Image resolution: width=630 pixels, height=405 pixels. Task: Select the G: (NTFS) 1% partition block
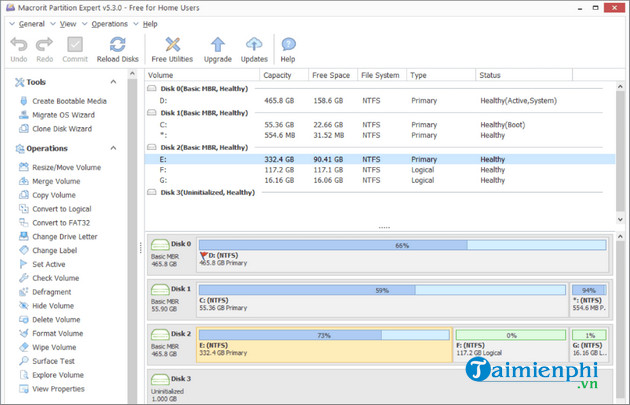tap(589, 345)
